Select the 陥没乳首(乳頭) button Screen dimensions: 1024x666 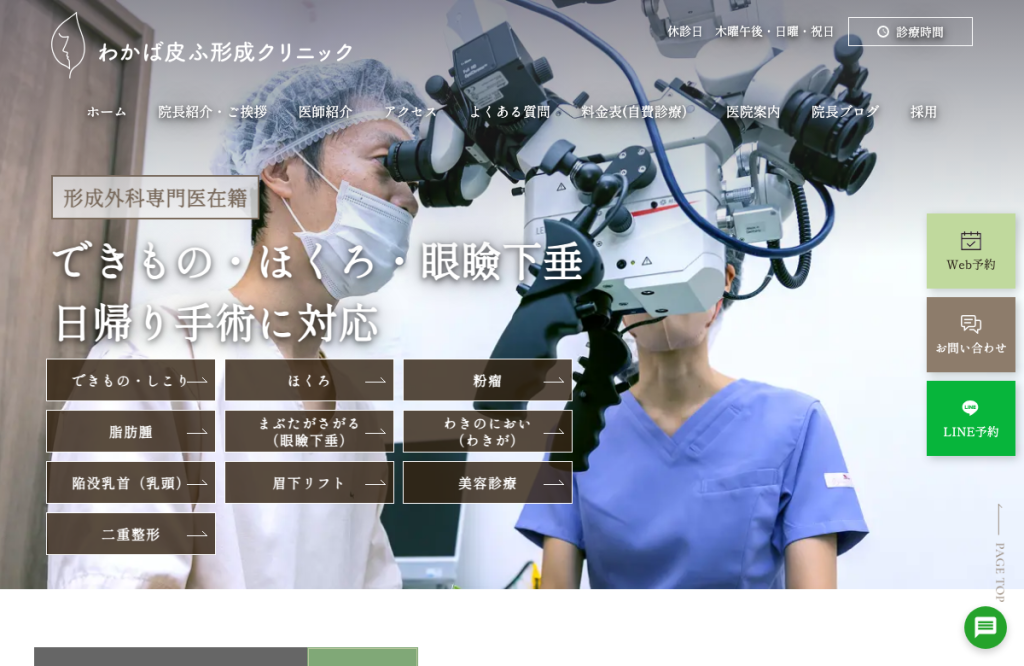131,483
